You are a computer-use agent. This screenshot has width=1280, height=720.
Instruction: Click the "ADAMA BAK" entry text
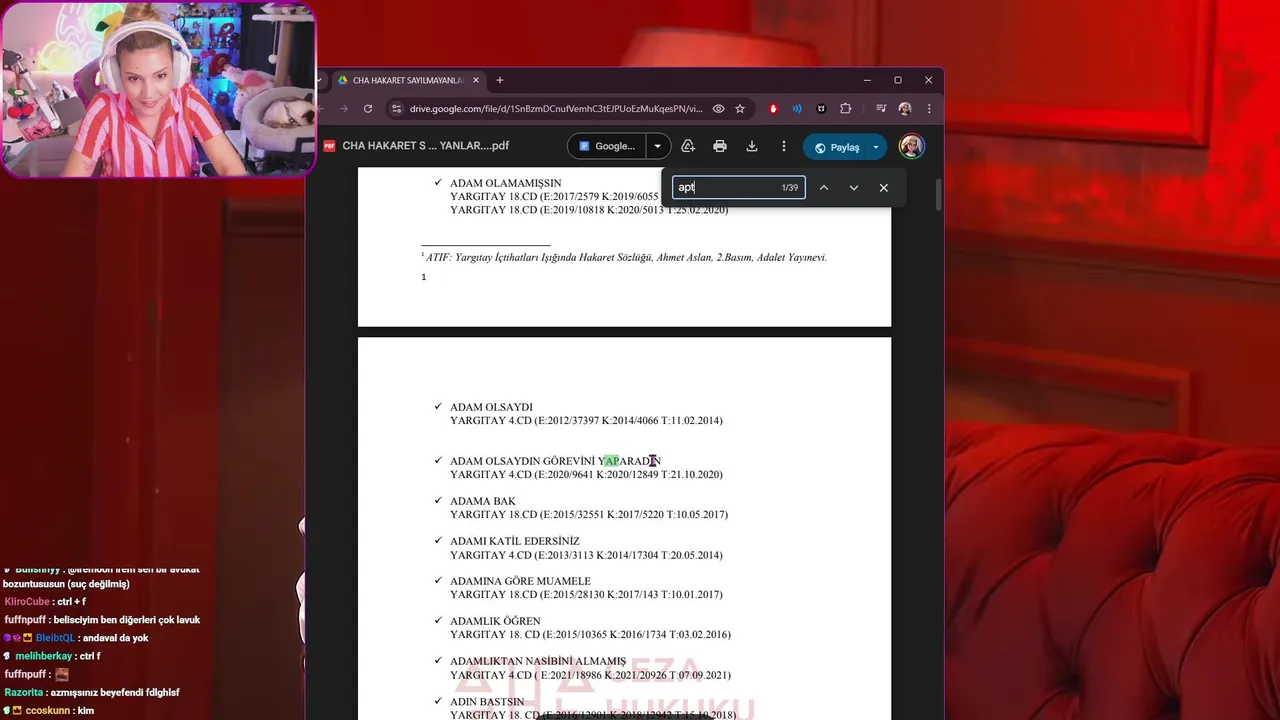click(x=483, y=501)
